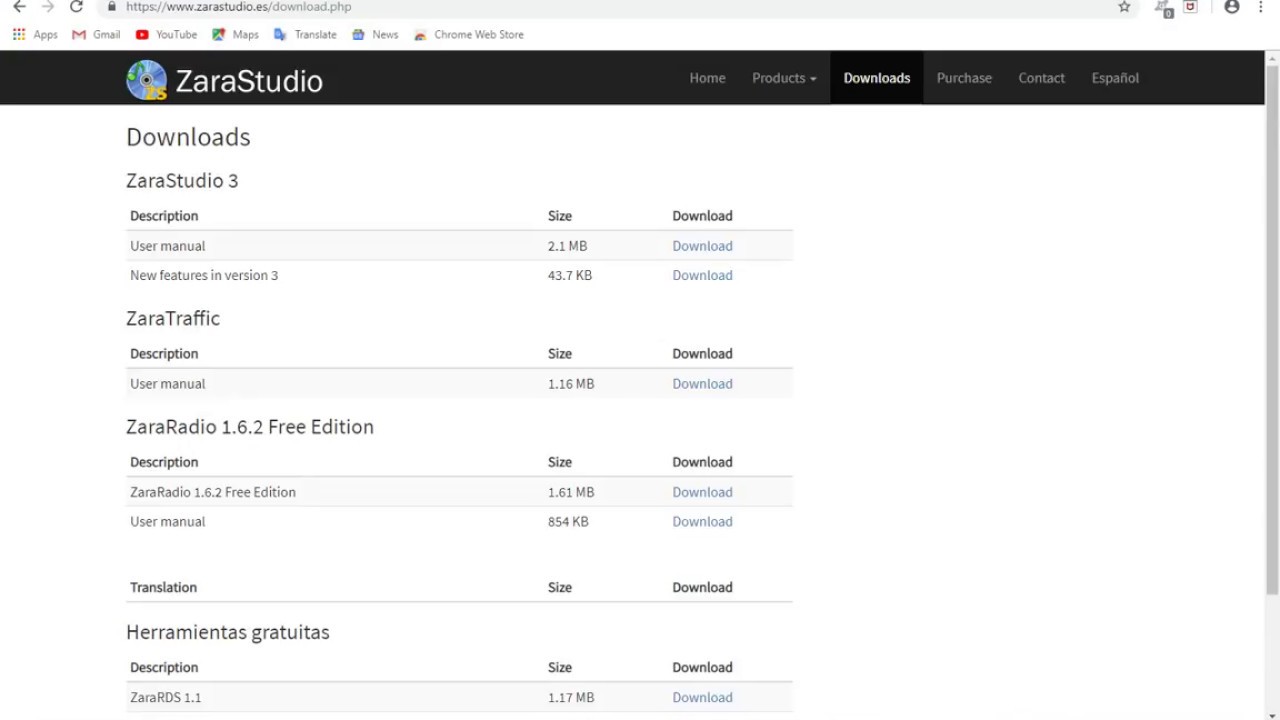Select Downloads navigation tab
This screenshot has width=1280, height=720.
[877, 78]
